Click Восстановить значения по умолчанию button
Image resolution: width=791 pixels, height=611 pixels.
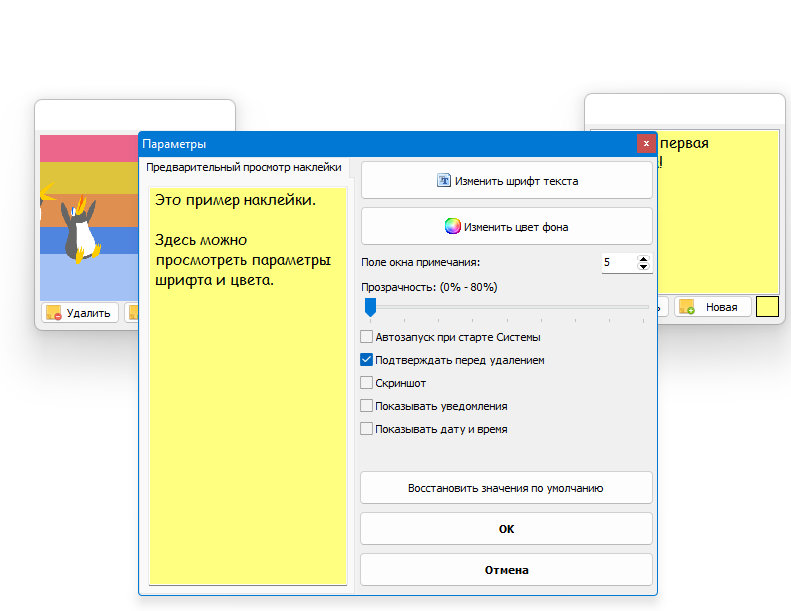point(506,488)
